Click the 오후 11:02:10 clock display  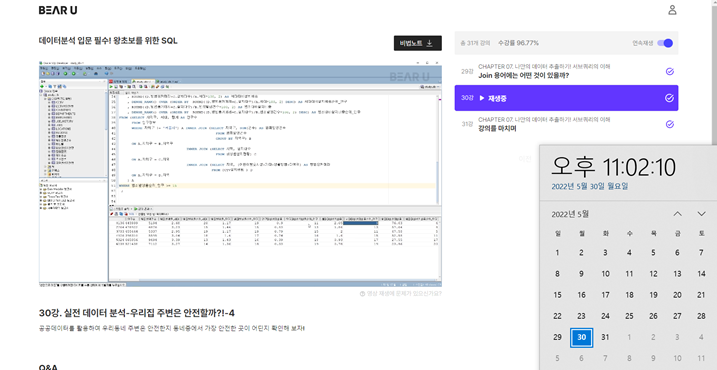click(613, 167)
